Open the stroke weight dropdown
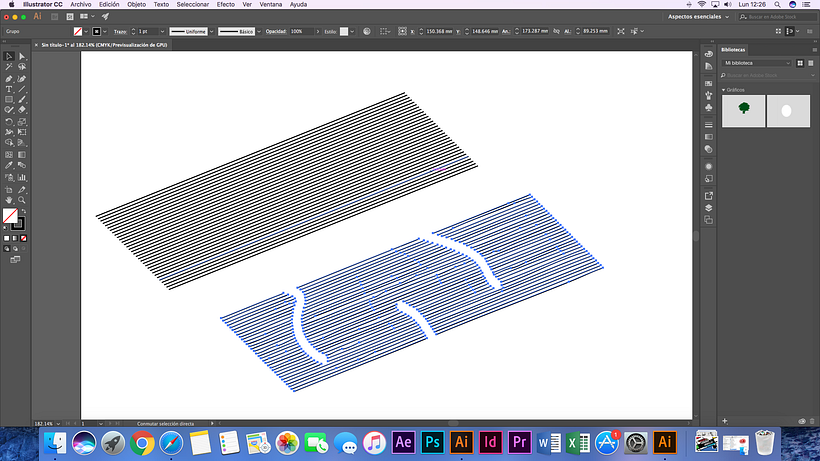The height and width of the screenshot is (461, 820). 162,31
